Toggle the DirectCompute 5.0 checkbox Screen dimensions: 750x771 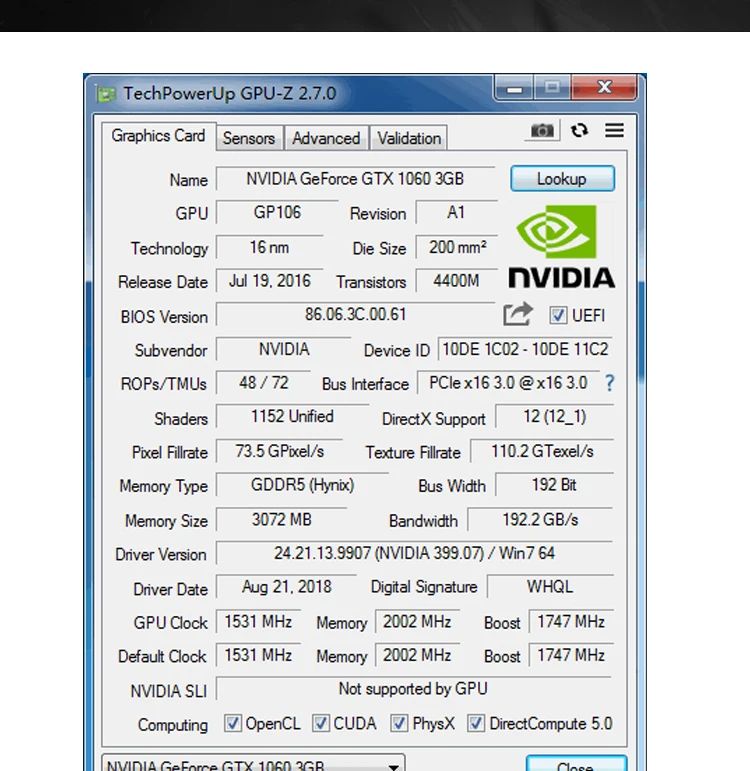coord(476,723)
